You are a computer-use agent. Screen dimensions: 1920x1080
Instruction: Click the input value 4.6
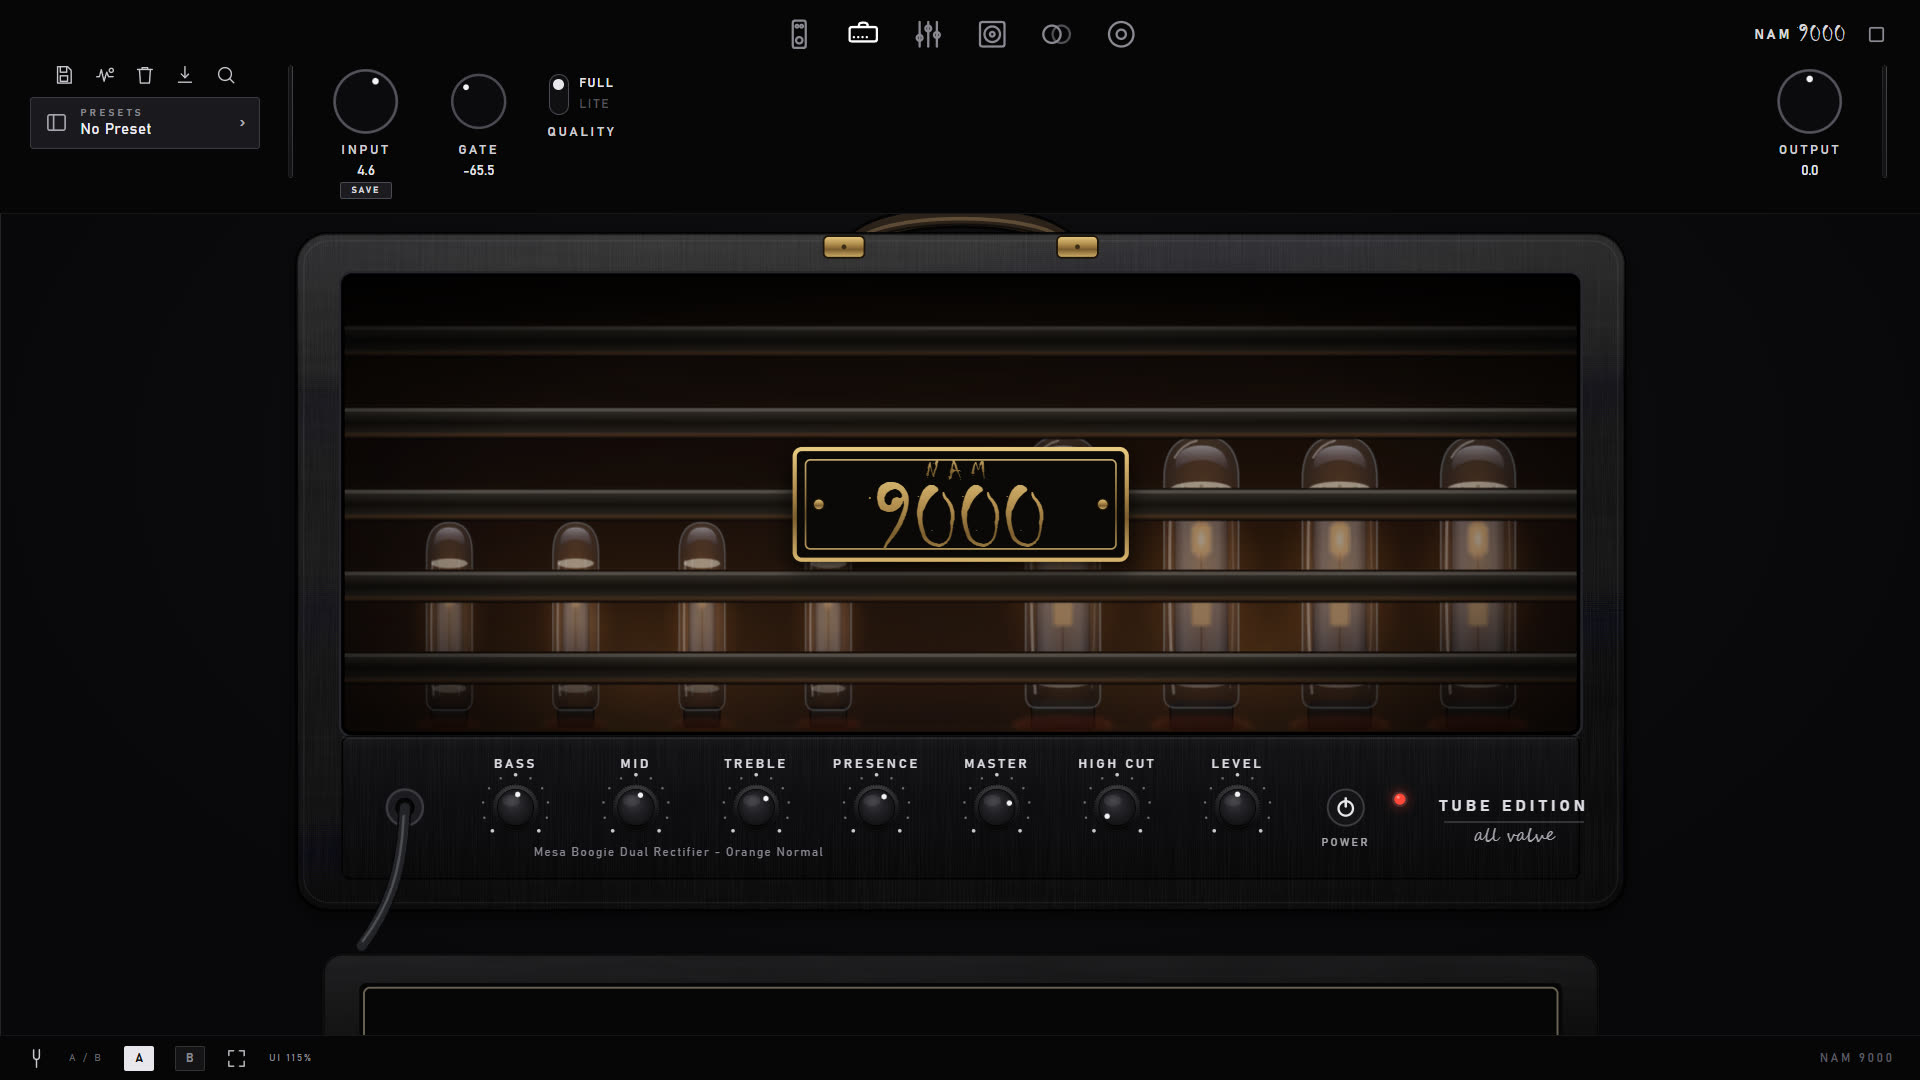tap(366, 171)
